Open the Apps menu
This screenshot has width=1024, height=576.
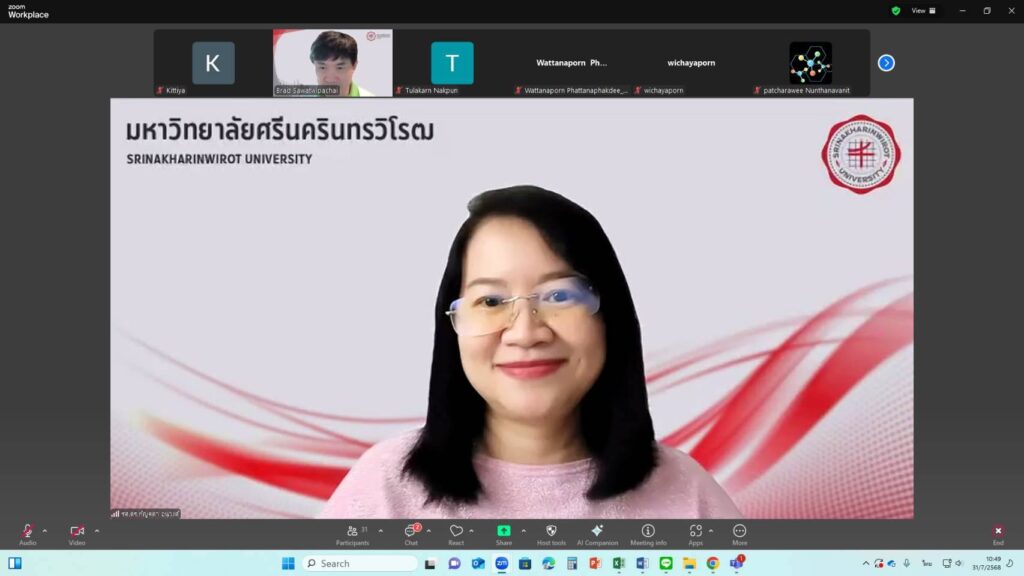pos(696,534)
